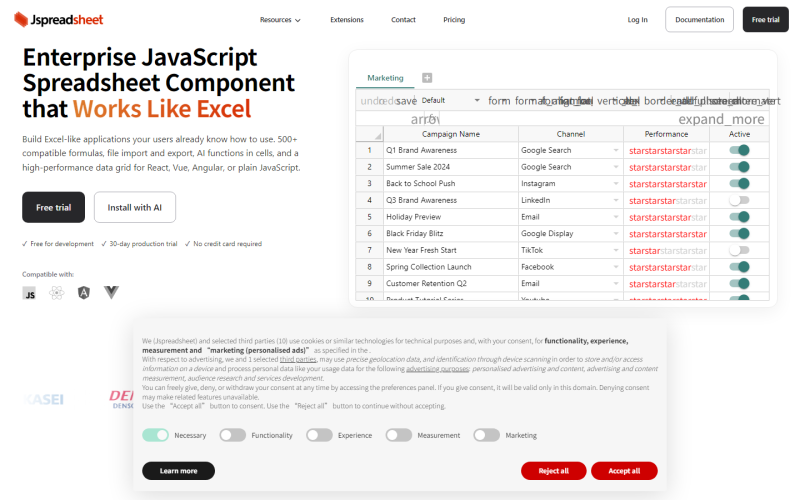Open Channel dropdown for Summer Sale 2024
This screenshot has height=500, width=800.
(616, 167)
